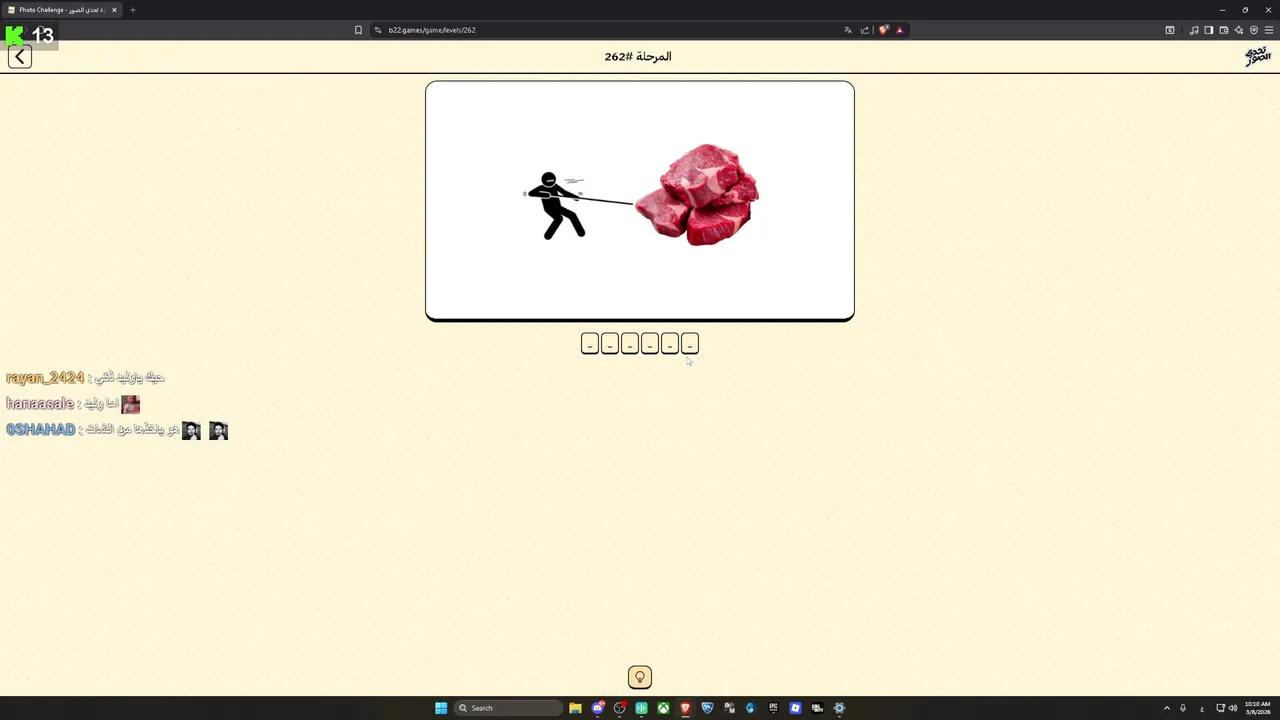Click the back arrow button of the game
The height and width of the screenshot is (720, 1280).
tap(19, 57)
